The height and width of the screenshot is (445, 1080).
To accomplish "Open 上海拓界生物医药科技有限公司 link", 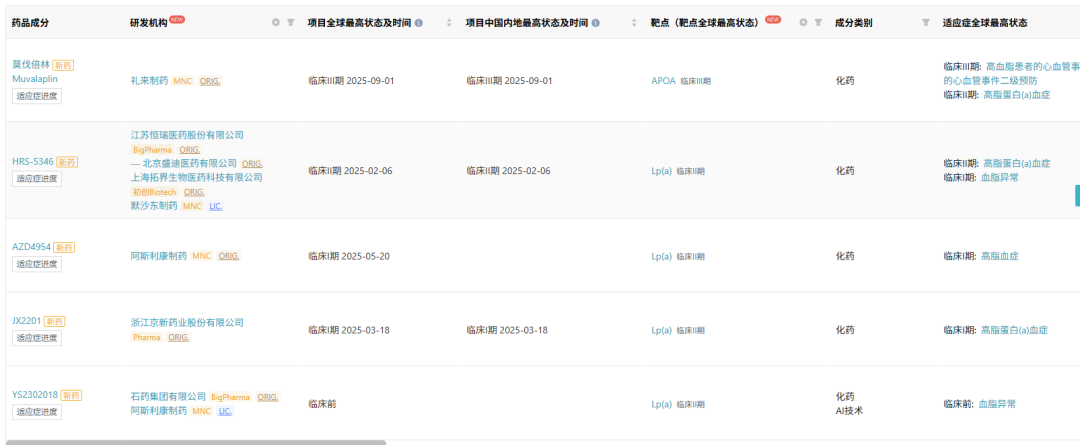I will click(196, 178).
